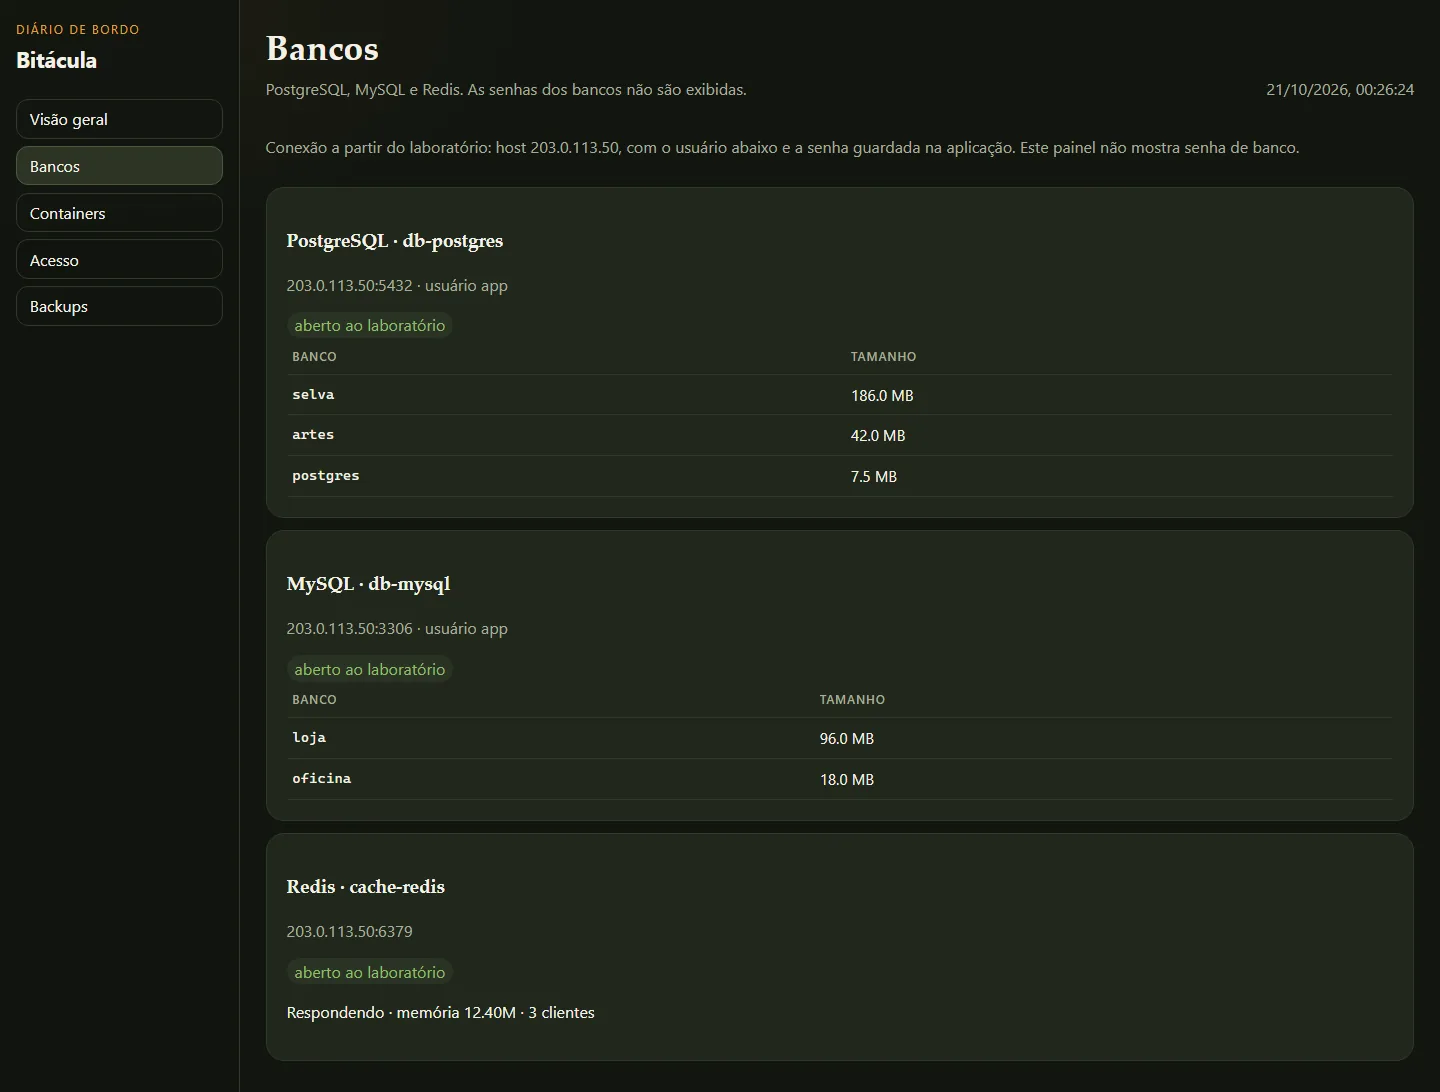
Task: Click the Redis 'aberto ao laboratório' badge
Action: [x=370, y=972]
